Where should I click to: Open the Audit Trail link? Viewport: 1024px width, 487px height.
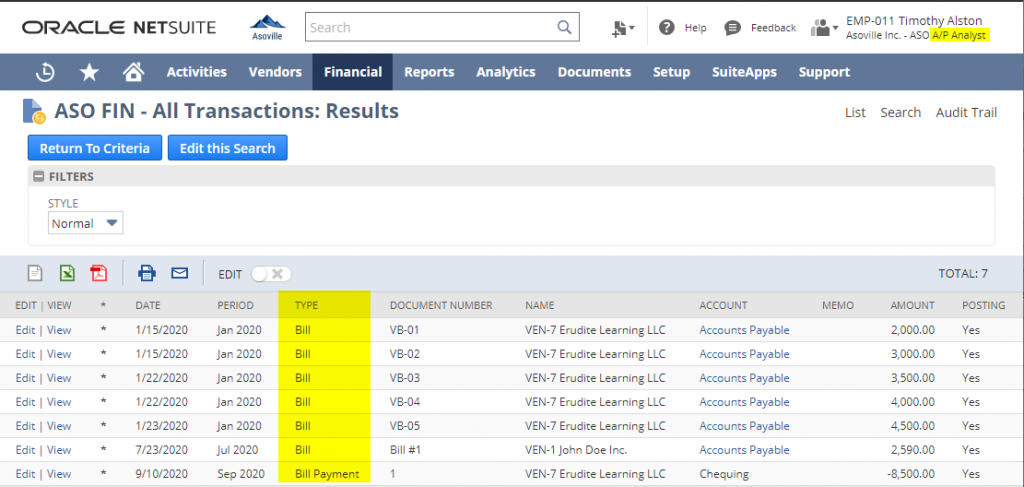click(x=967, y=112)
